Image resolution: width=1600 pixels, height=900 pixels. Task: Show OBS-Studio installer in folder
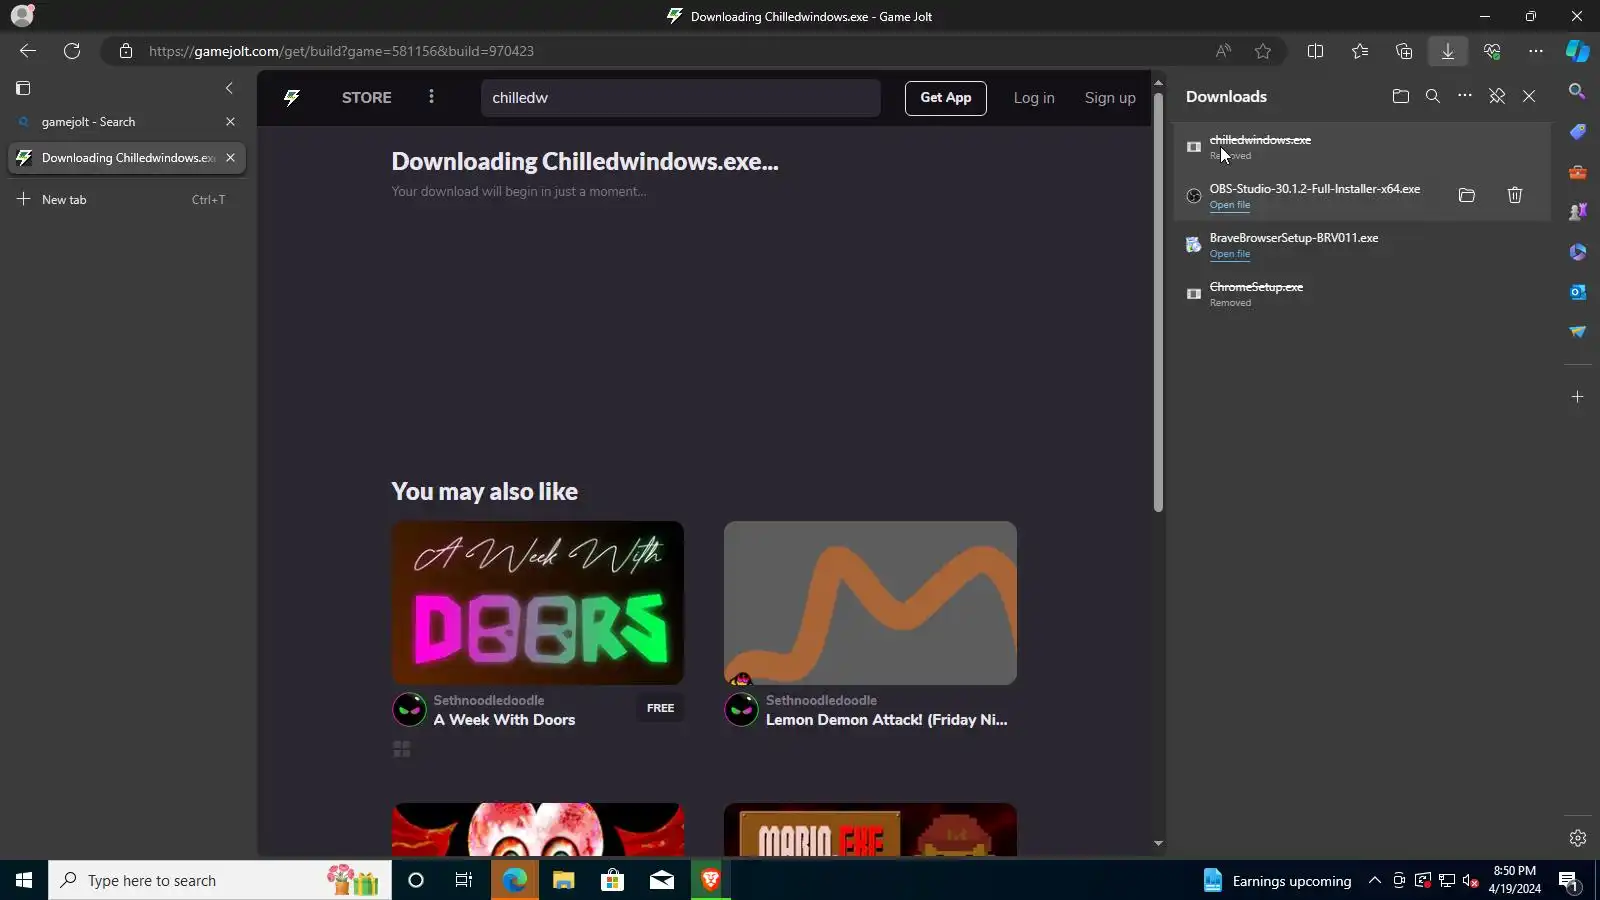coord(1467,196)
